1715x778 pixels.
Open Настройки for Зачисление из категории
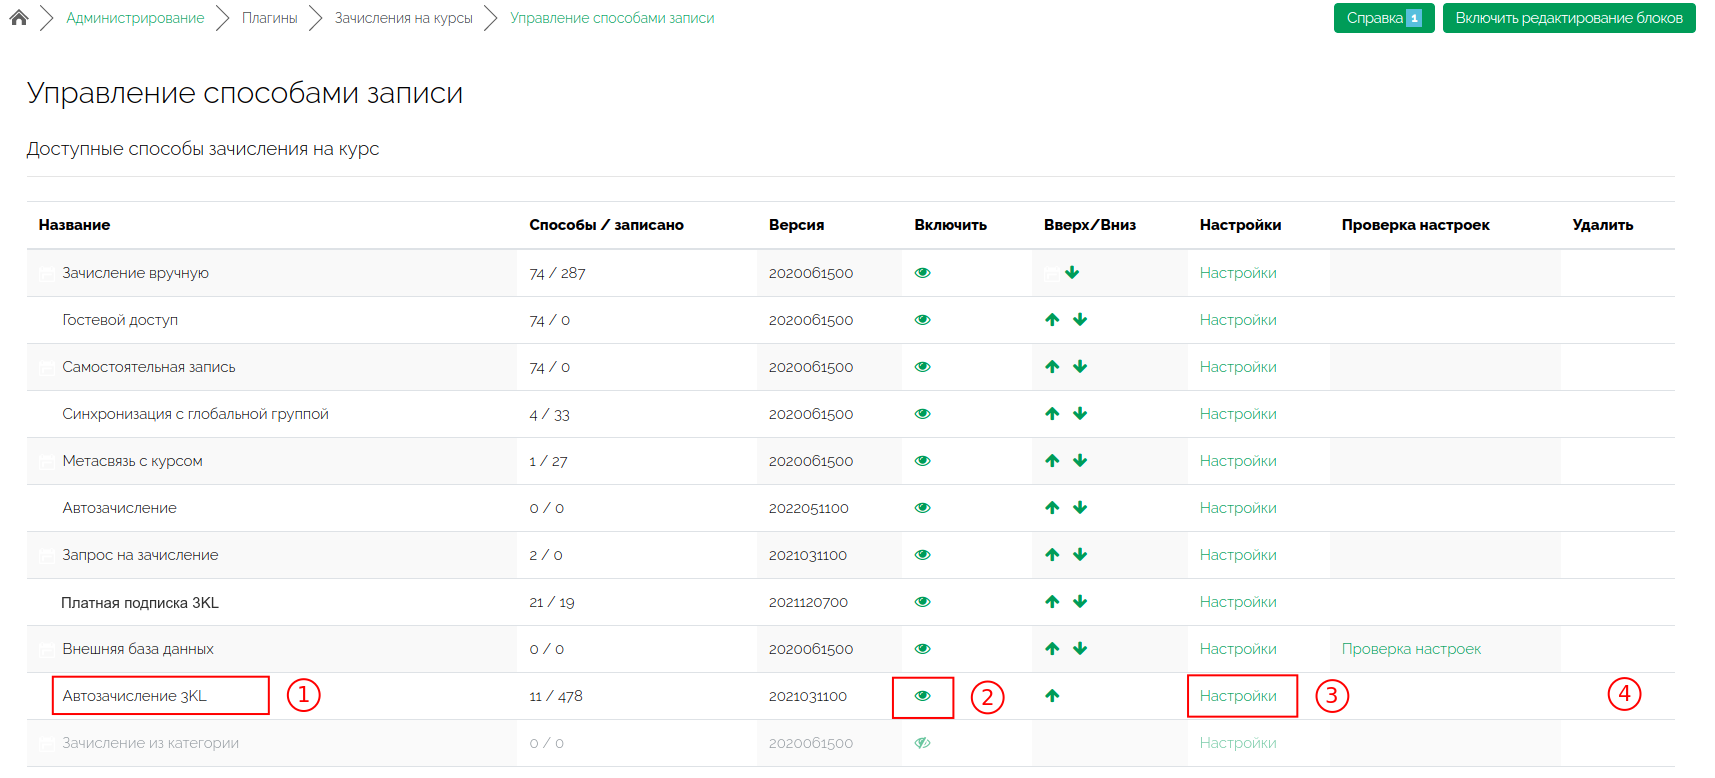1238,743
